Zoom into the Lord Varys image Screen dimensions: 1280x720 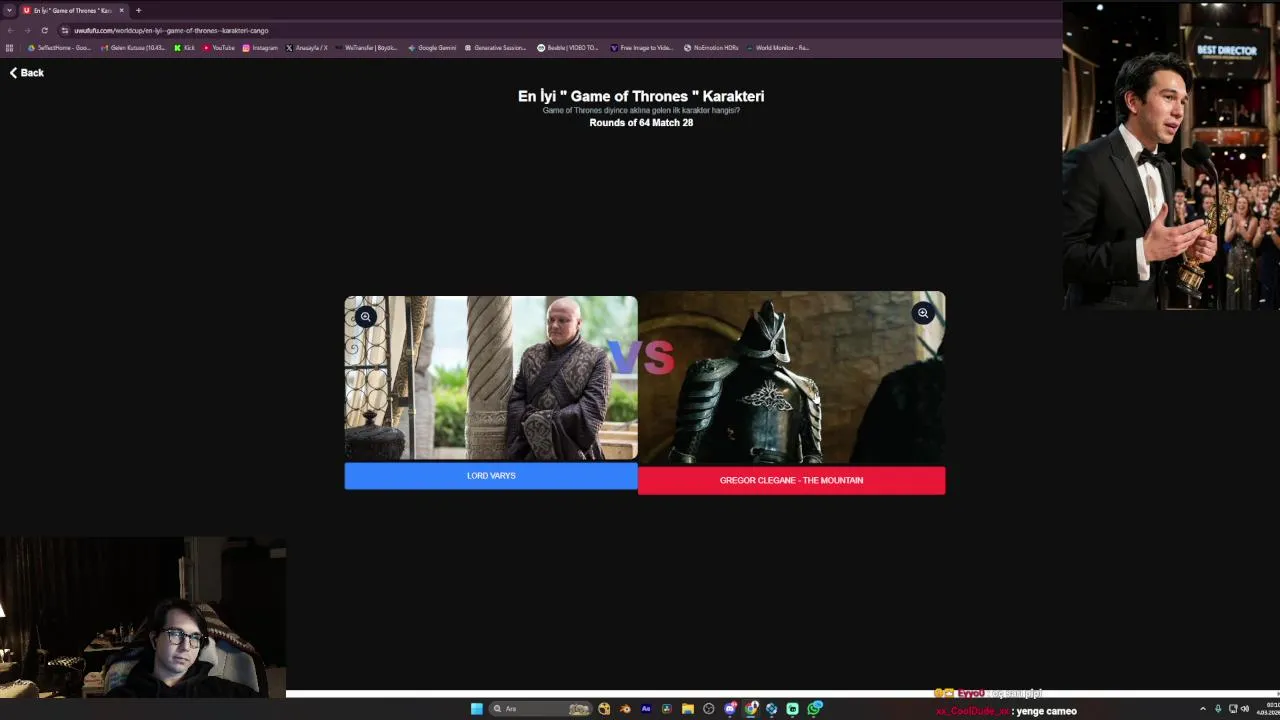(366, 317)
